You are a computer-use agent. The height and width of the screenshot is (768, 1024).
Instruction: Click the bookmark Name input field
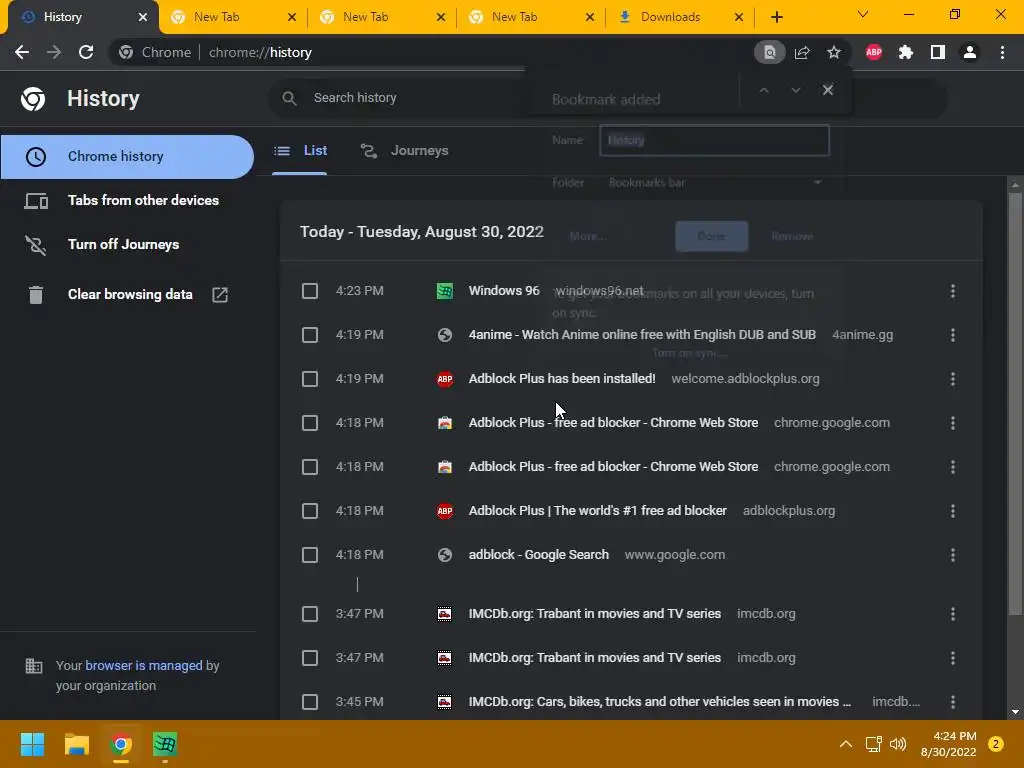(714, 140)
